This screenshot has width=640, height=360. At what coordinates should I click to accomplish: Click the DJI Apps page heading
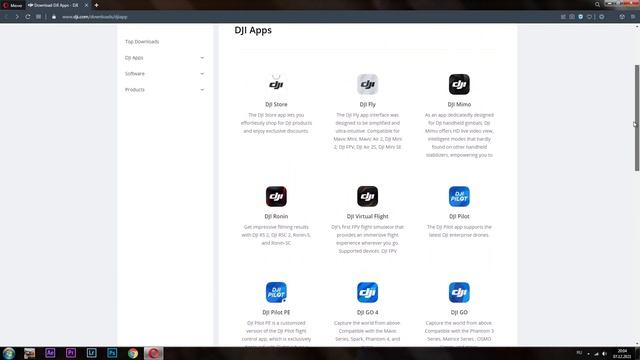(x=253, y=30)
